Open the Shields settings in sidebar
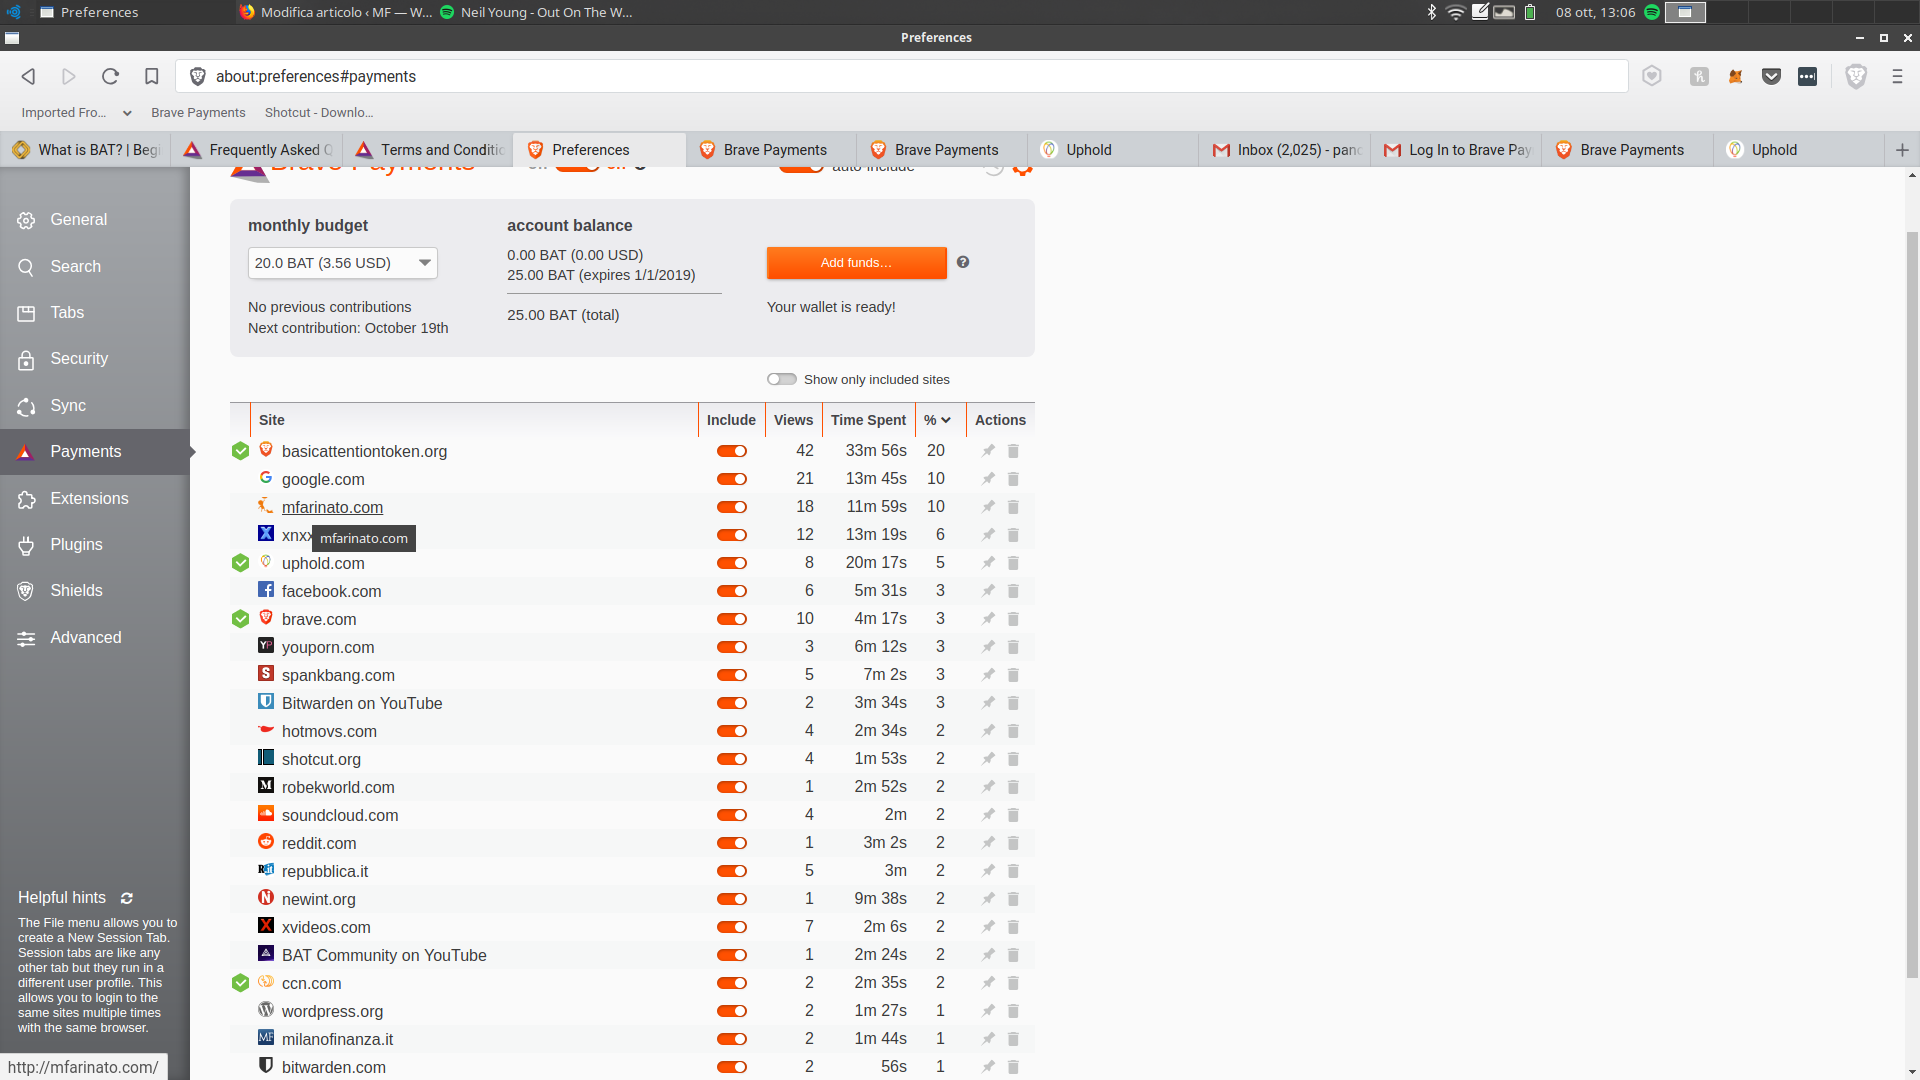 [95, 591]
